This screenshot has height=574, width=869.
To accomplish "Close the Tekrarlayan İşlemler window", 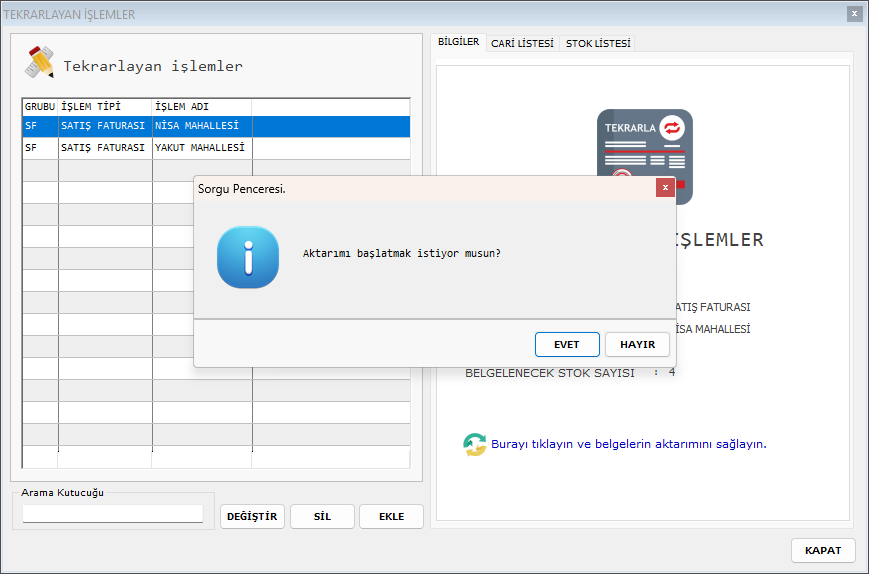I will 854,14.
